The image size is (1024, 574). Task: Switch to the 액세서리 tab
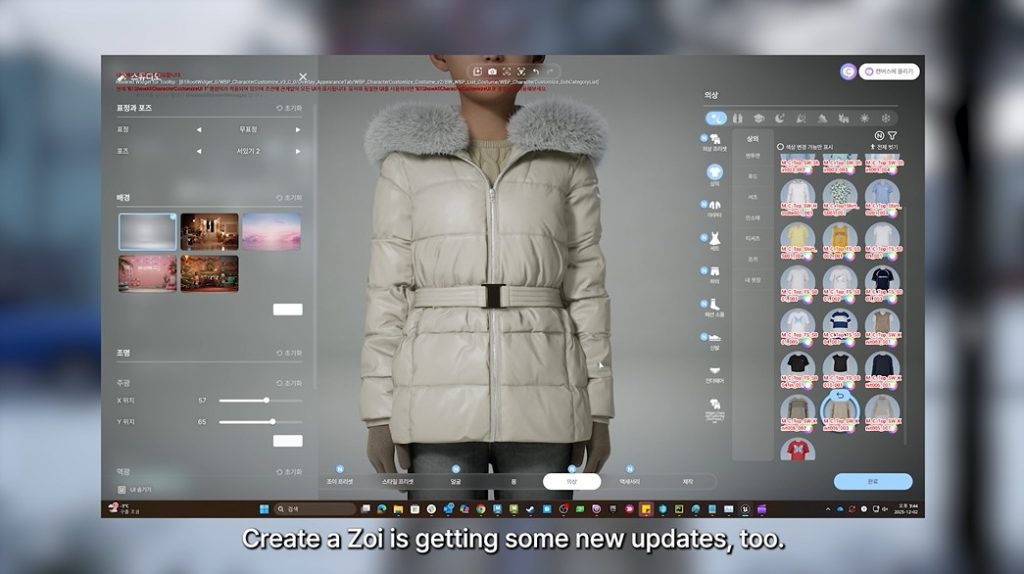point(630,481)
